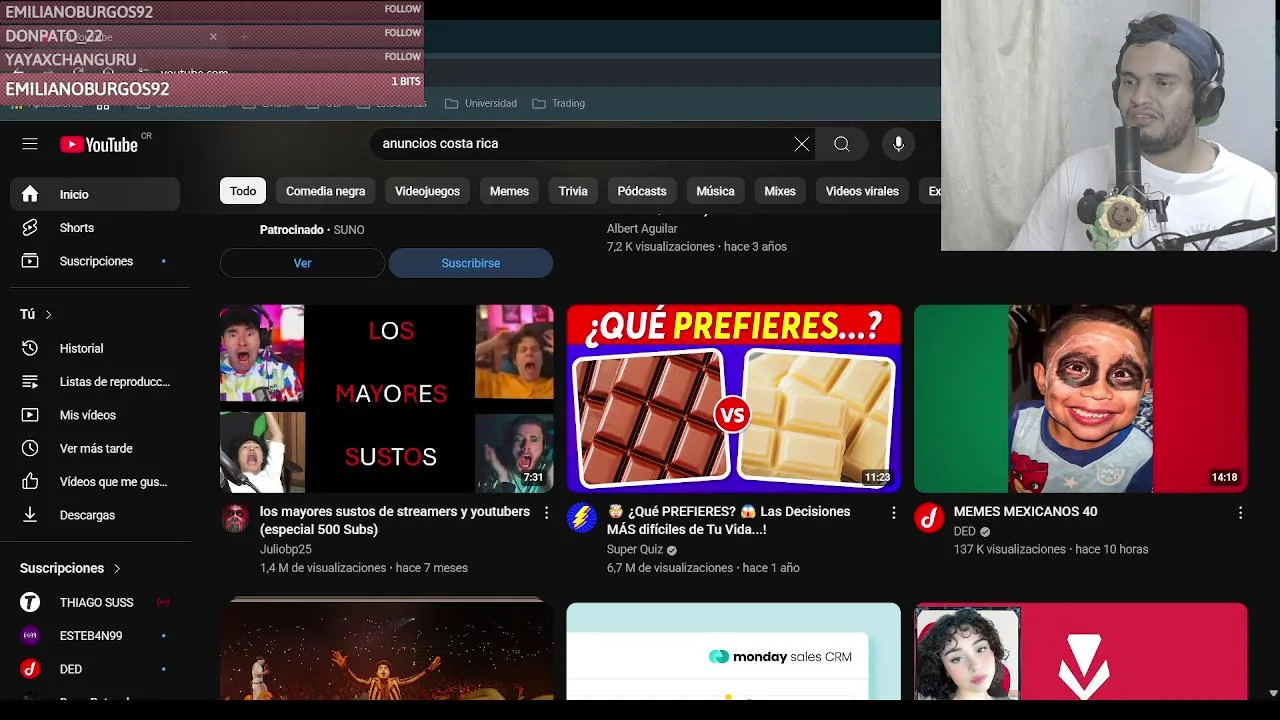The height and width of the screenshot is (720, 1280).
Task: Open Listas de reproducción in the sidebar
Action: (95, 382)
